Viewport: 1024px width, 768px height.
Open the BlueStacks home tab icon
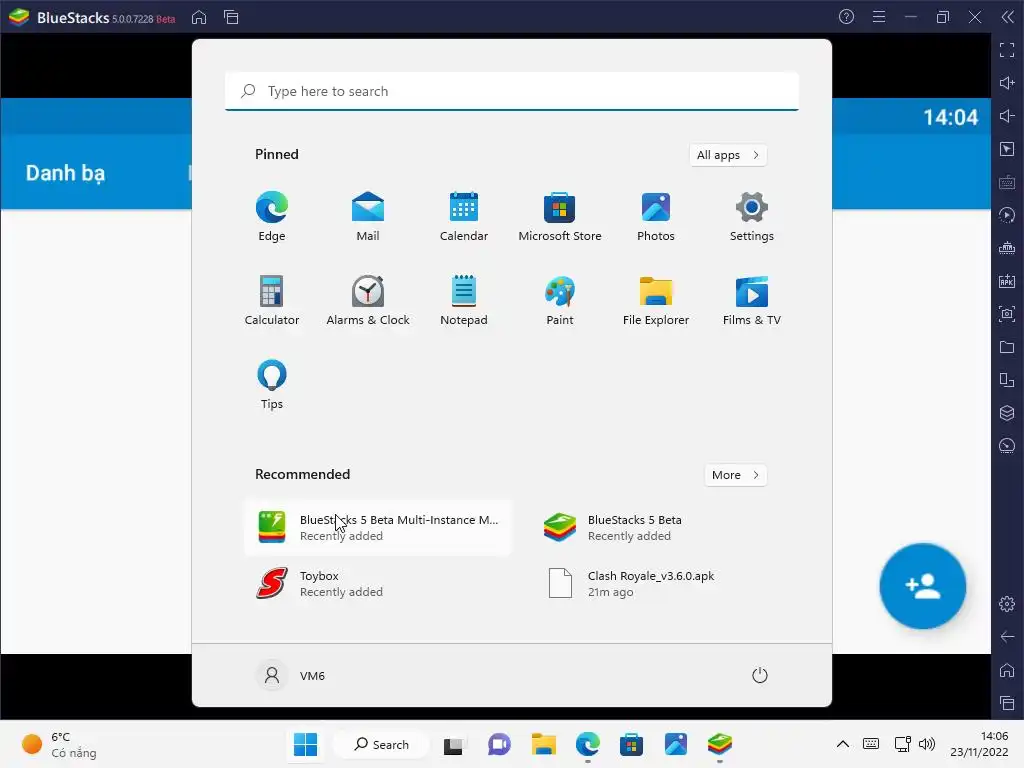[199, 17]
